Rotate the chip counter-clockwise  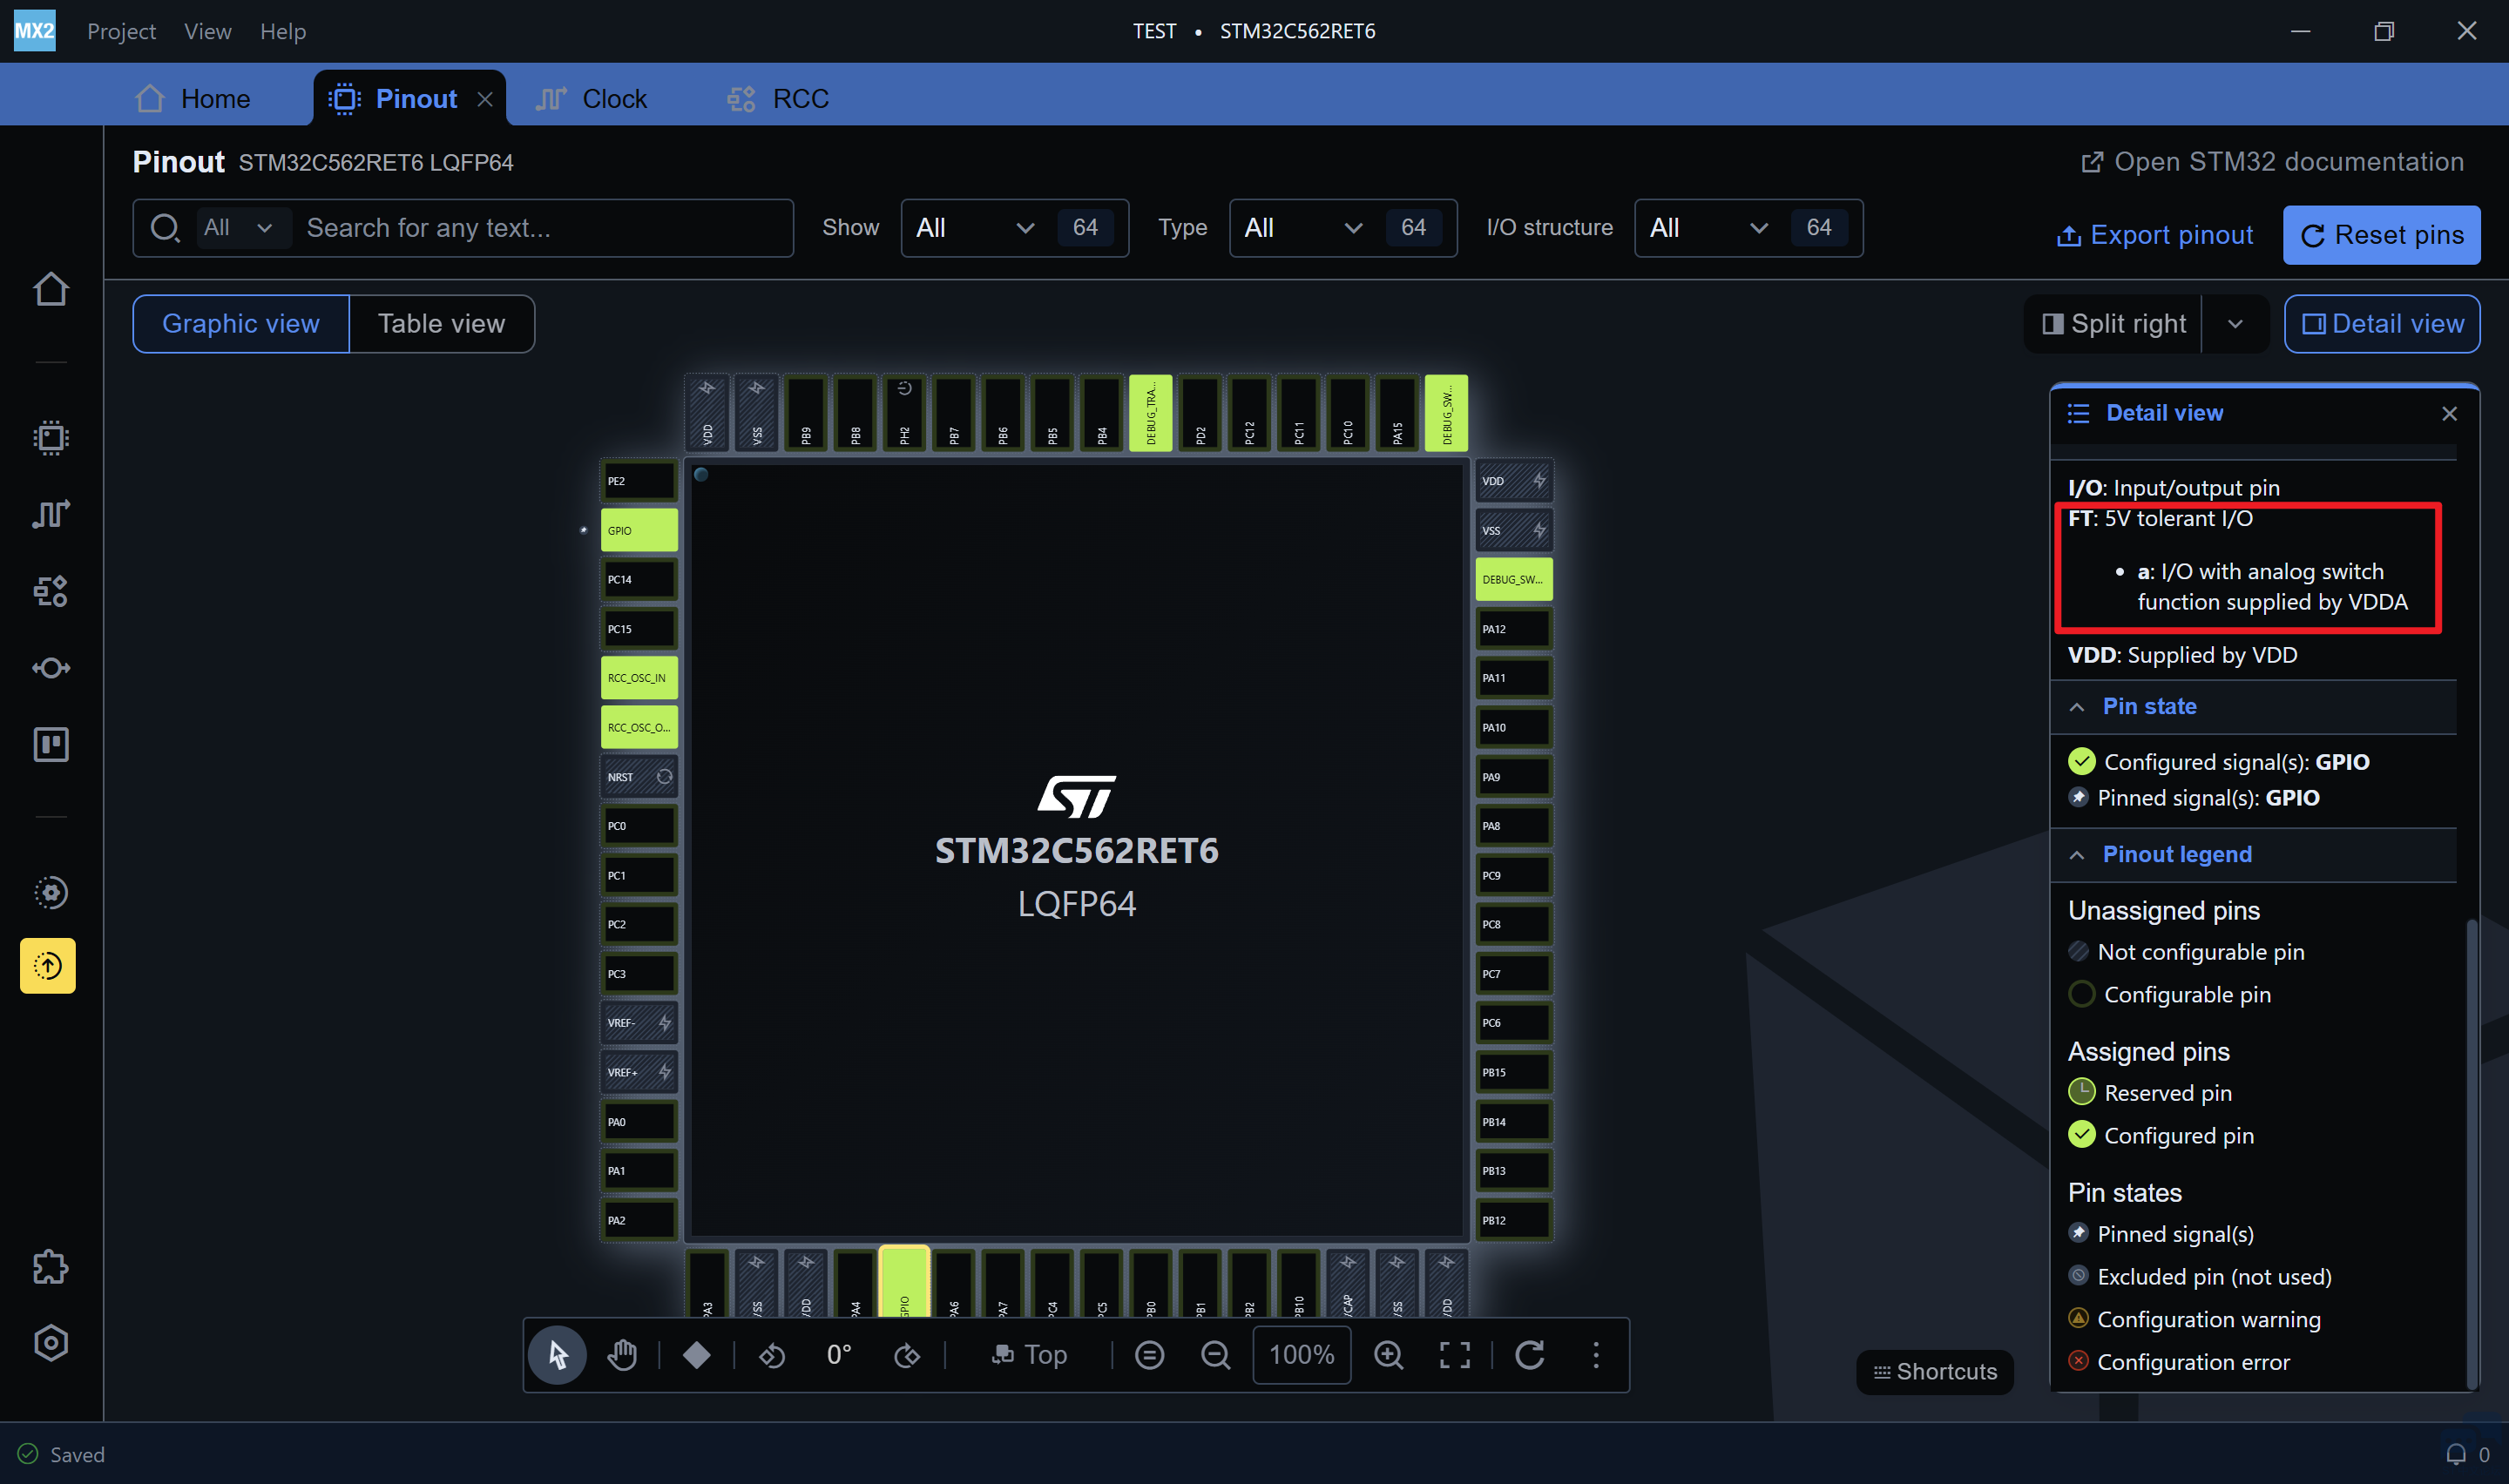[772, 1355]
